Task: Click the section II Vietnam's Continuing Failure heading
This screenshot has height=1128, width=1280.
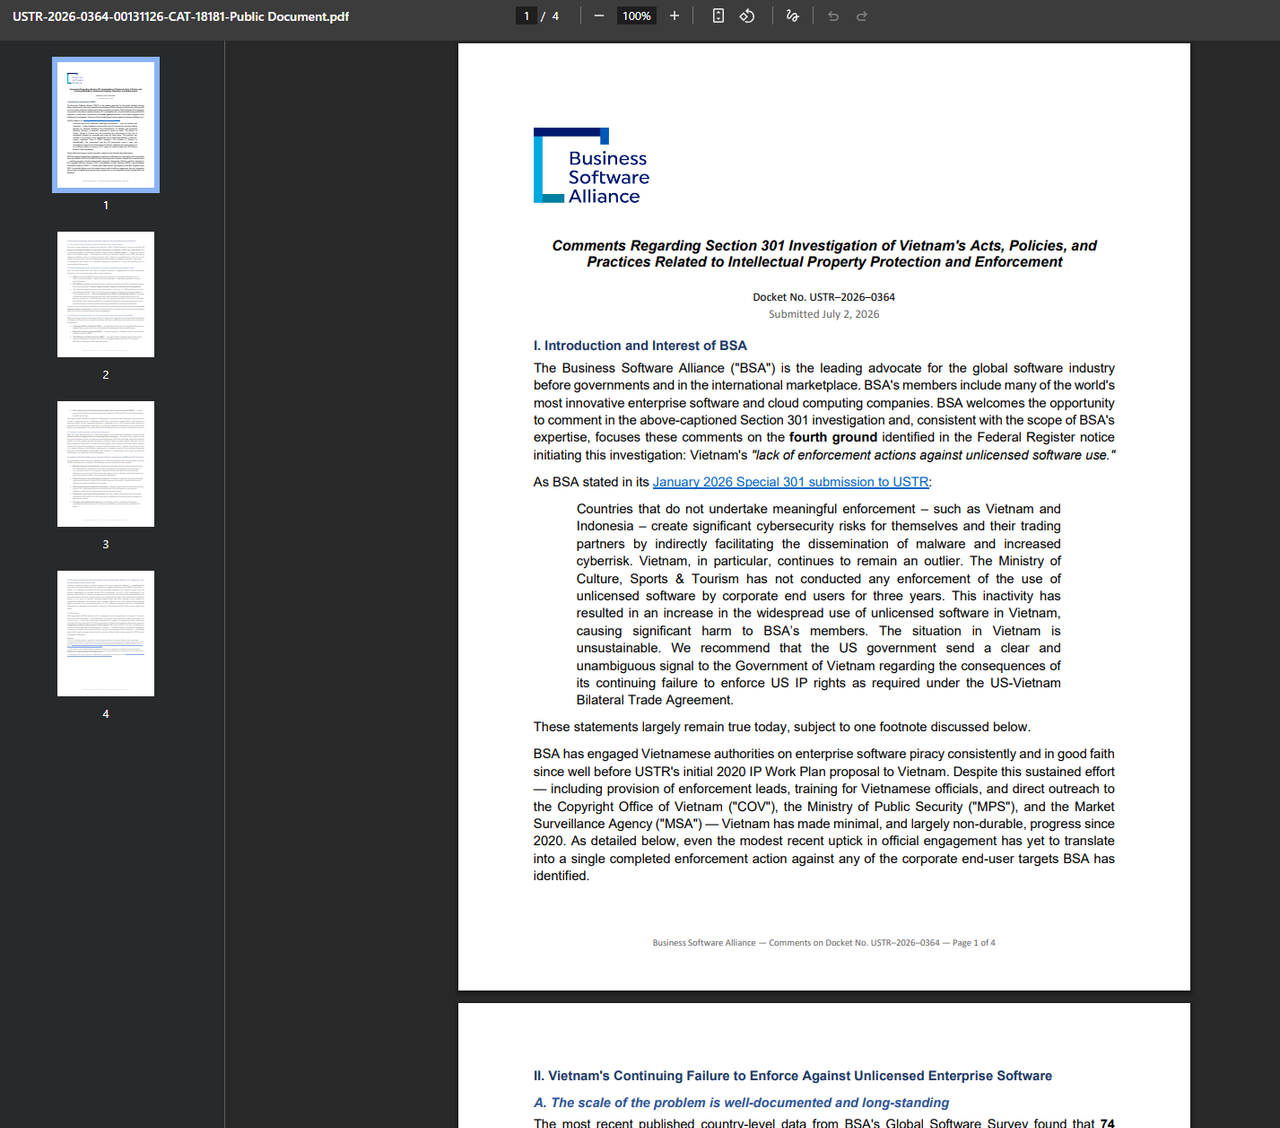Action: pos(793,1076)
